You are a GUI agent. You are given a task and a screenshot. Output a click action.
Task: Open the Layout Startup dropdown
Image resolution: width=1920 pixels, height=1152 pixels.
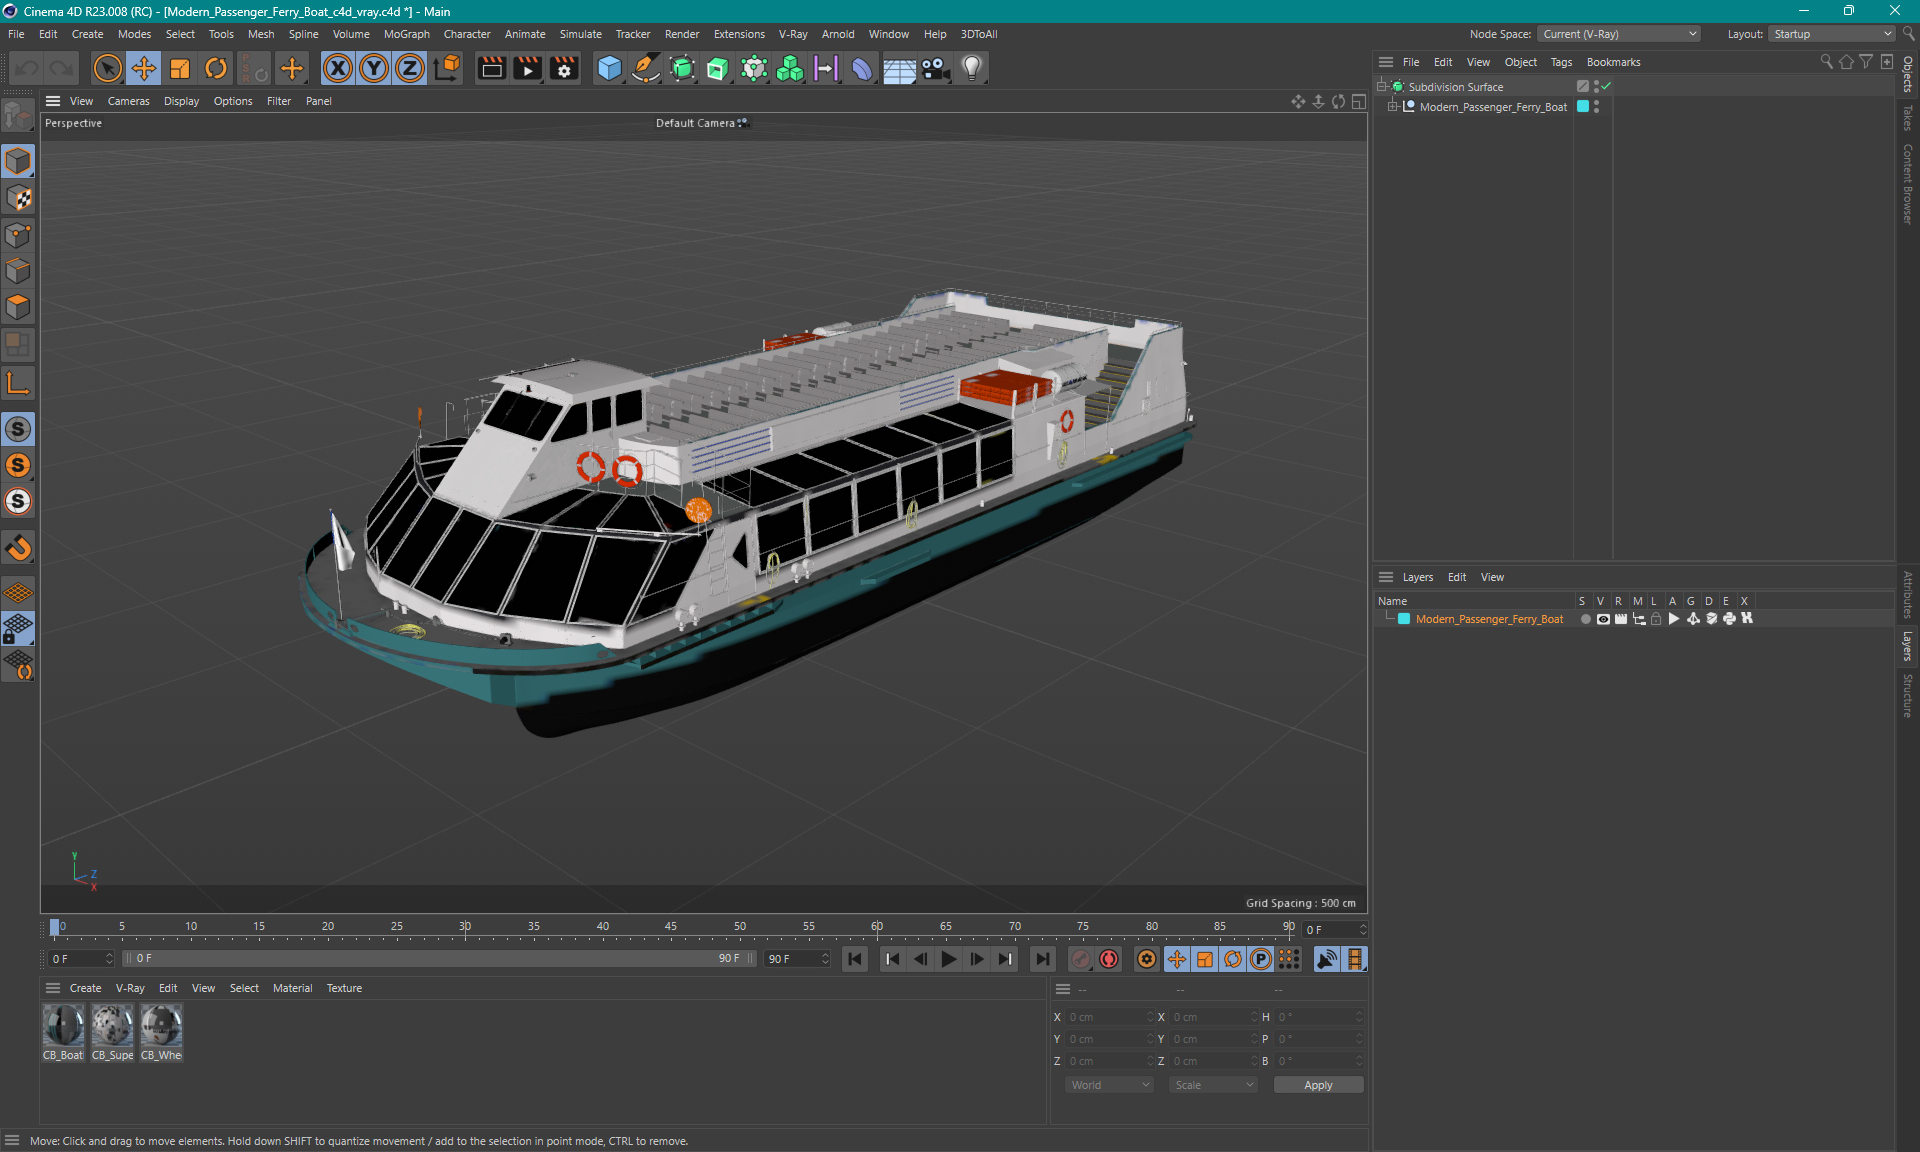tap(1832, 34)
